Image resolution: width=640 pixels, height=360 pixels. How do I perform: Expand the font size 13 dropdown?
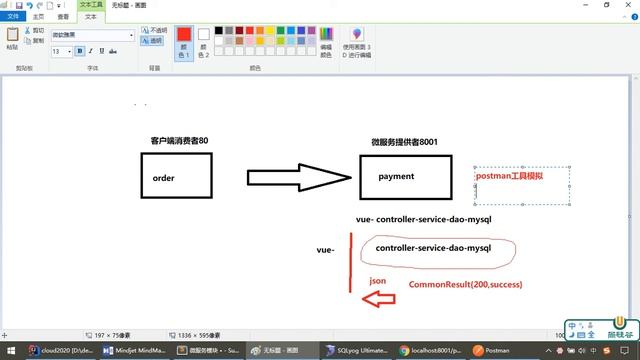pos(69,52)
